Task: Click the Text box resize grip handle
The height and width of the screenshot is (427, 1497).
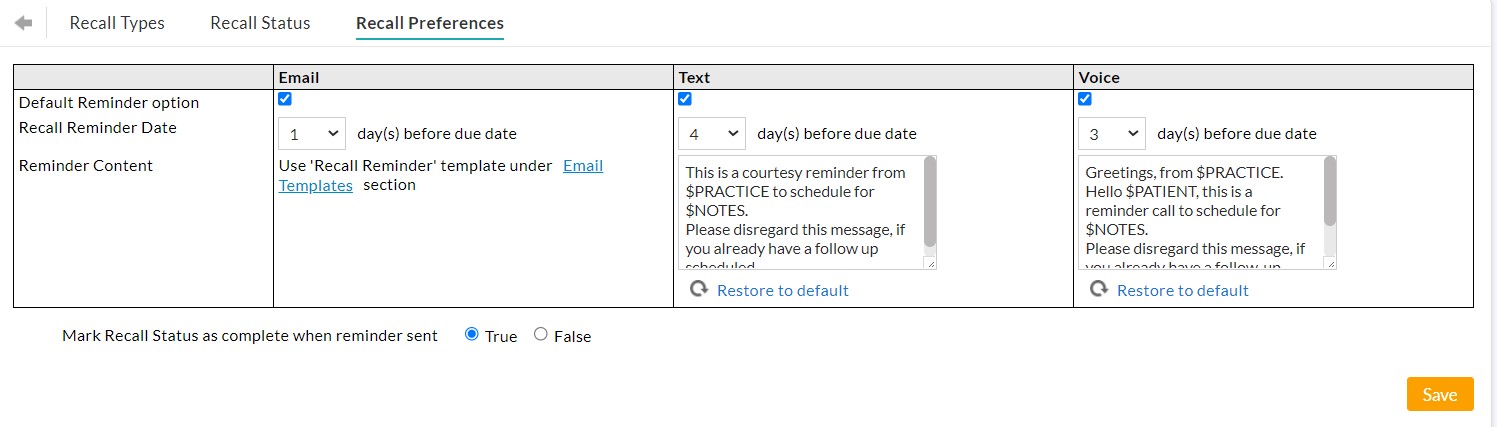Action: click(930, 263)
